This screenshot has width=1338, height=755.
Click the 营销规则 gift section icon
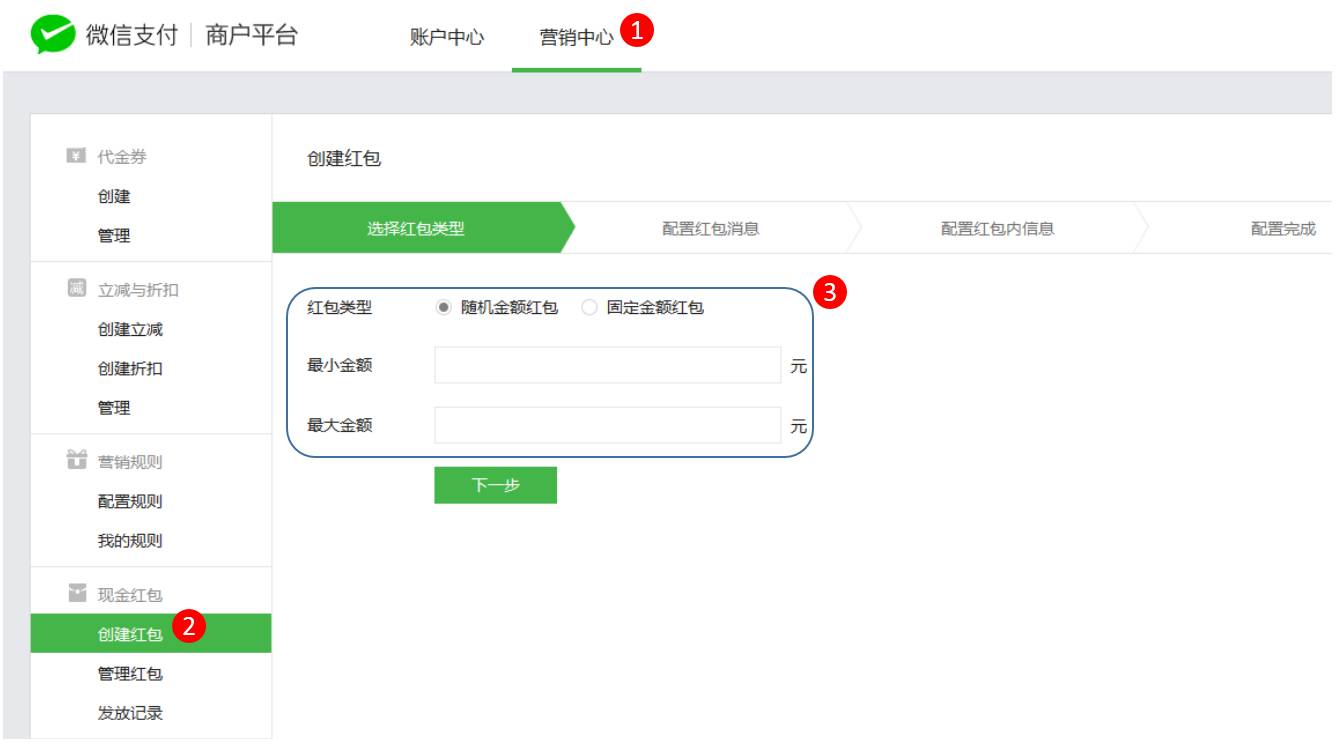coord(76,460)
